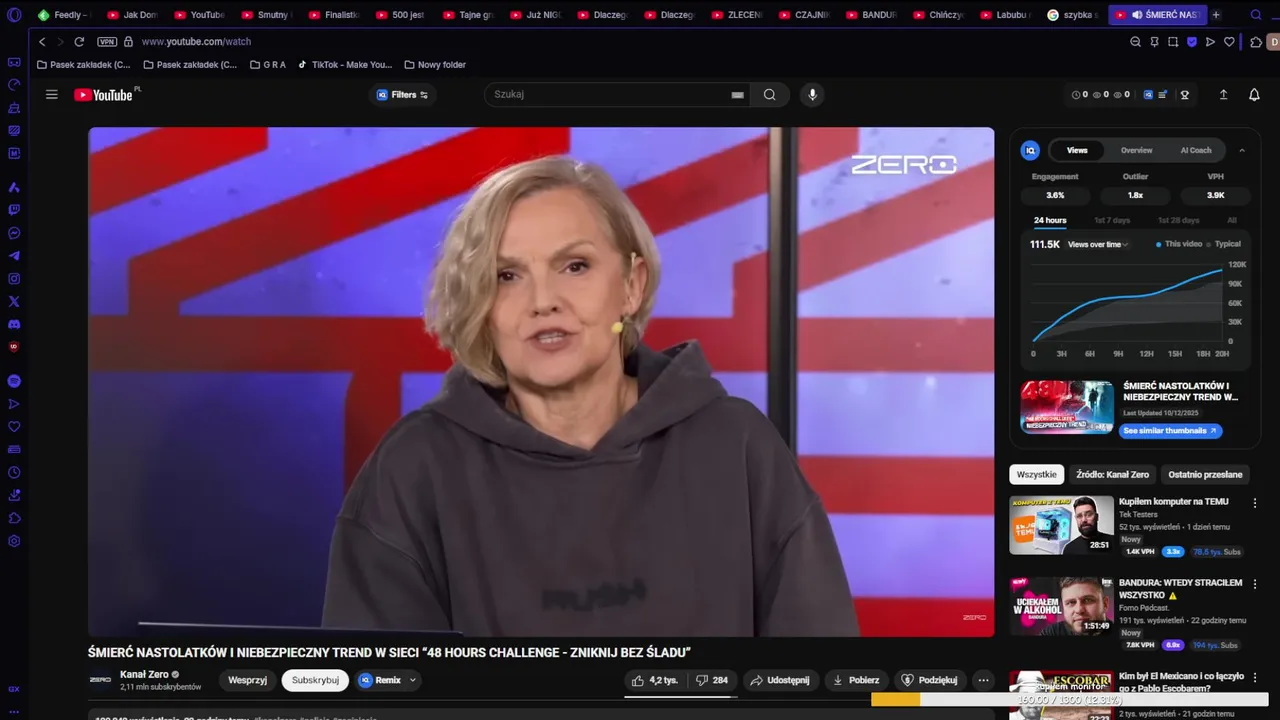Click the Wesprzyj button
The image size is (1280, 720).
coord(247,680)
